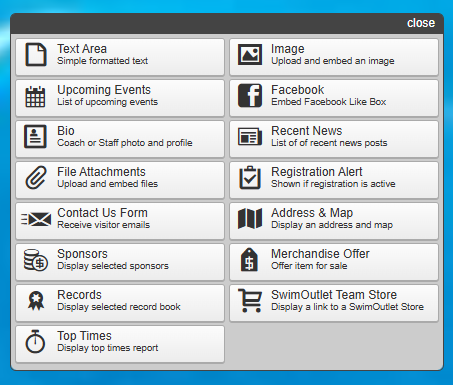
Task: Click the text "Display top times report"
Action: point(108,348)
